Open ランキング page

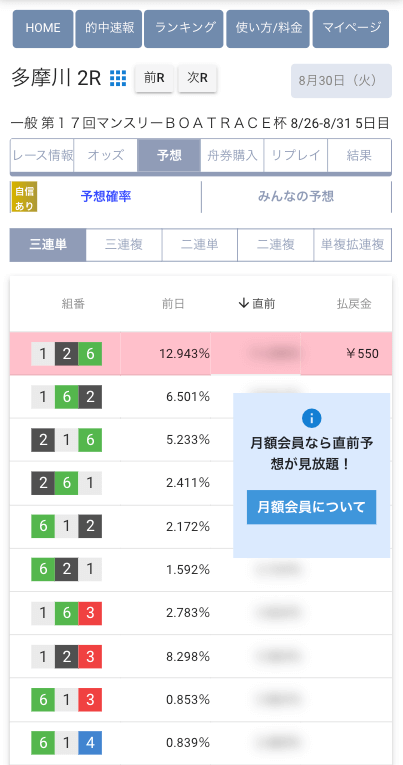(x=183, y=29)
